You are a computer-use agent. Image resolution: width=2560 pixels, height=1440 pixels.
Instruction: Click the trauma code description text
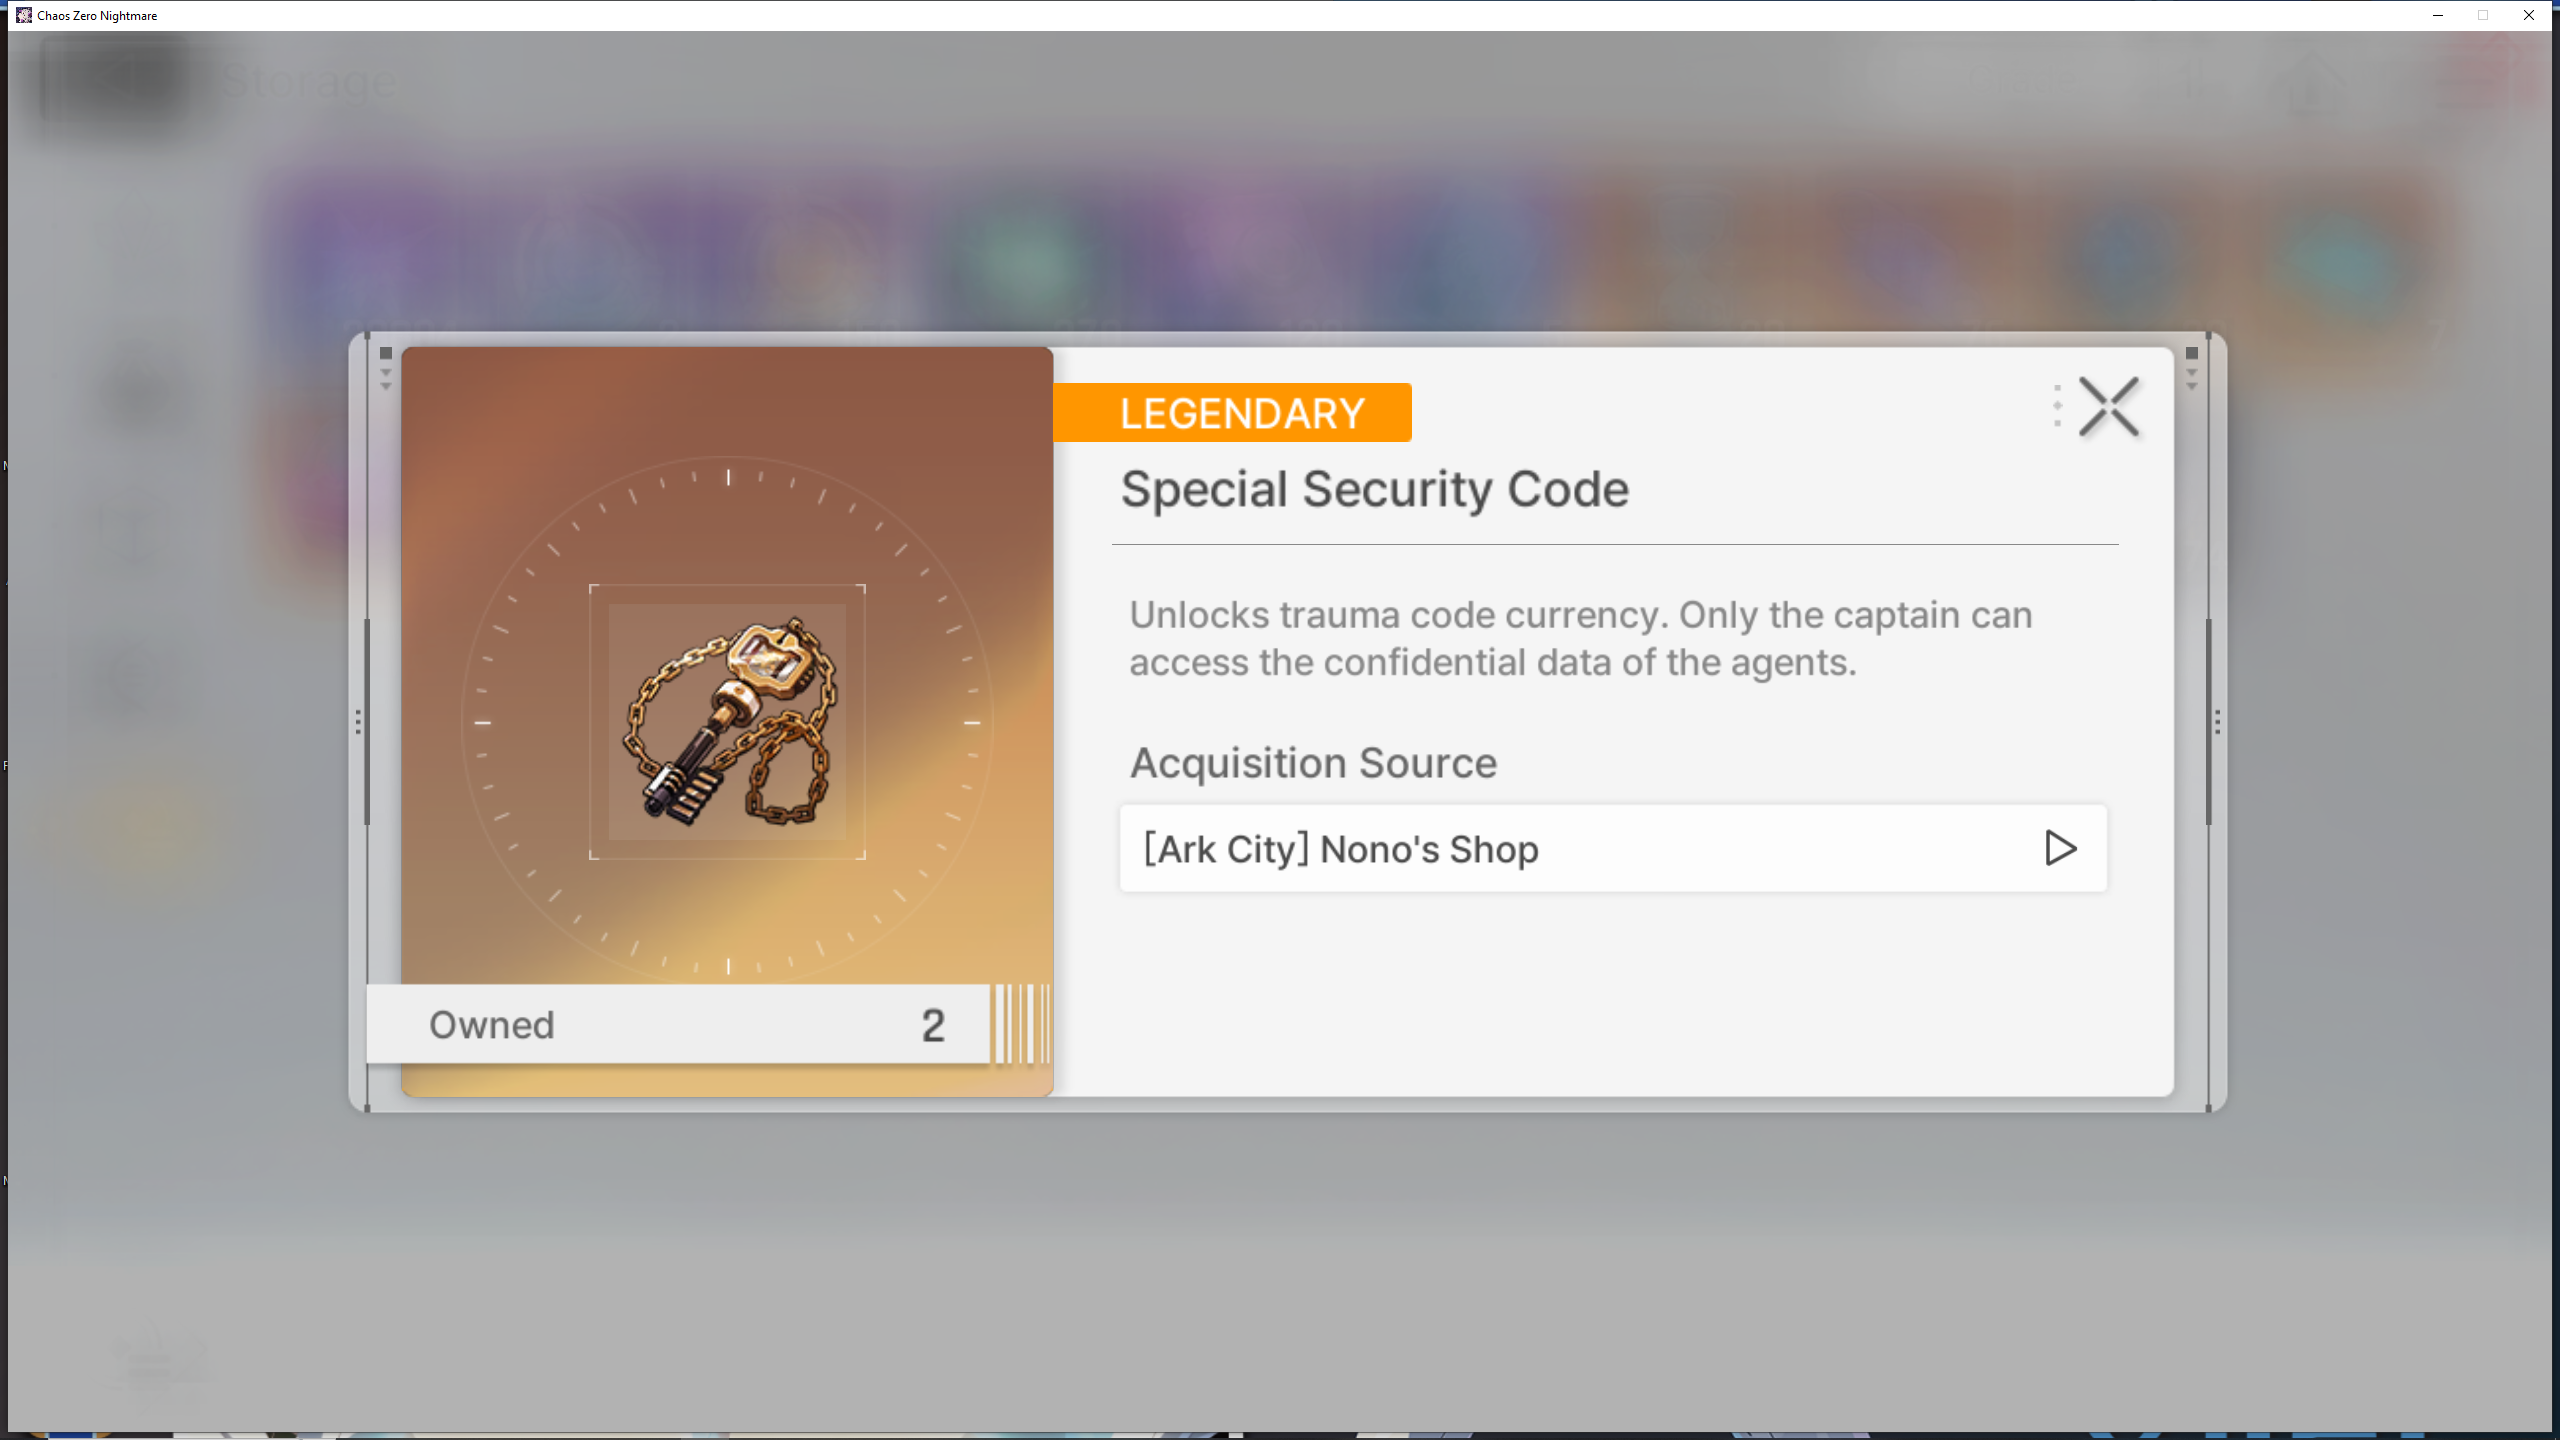coord(1580,638)
